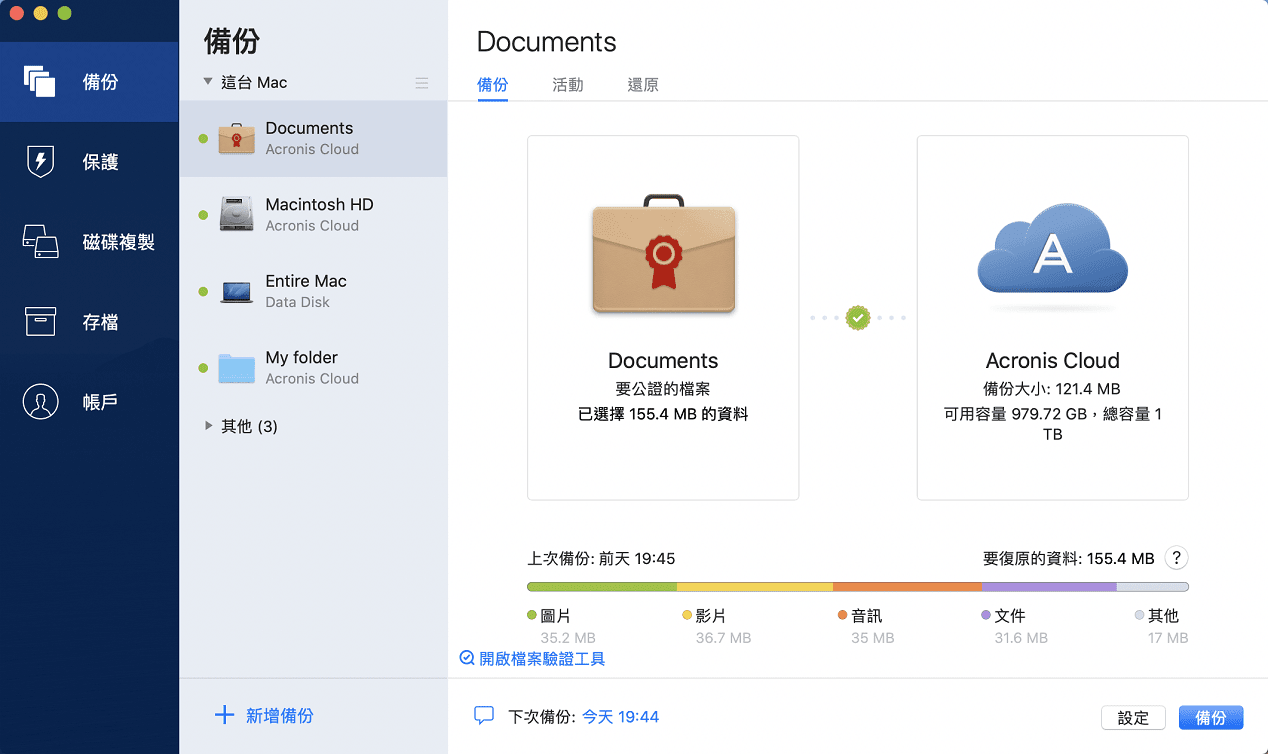Switch to the 還原 tab
Screen dimensions: 1268x754
coord(643,85)
